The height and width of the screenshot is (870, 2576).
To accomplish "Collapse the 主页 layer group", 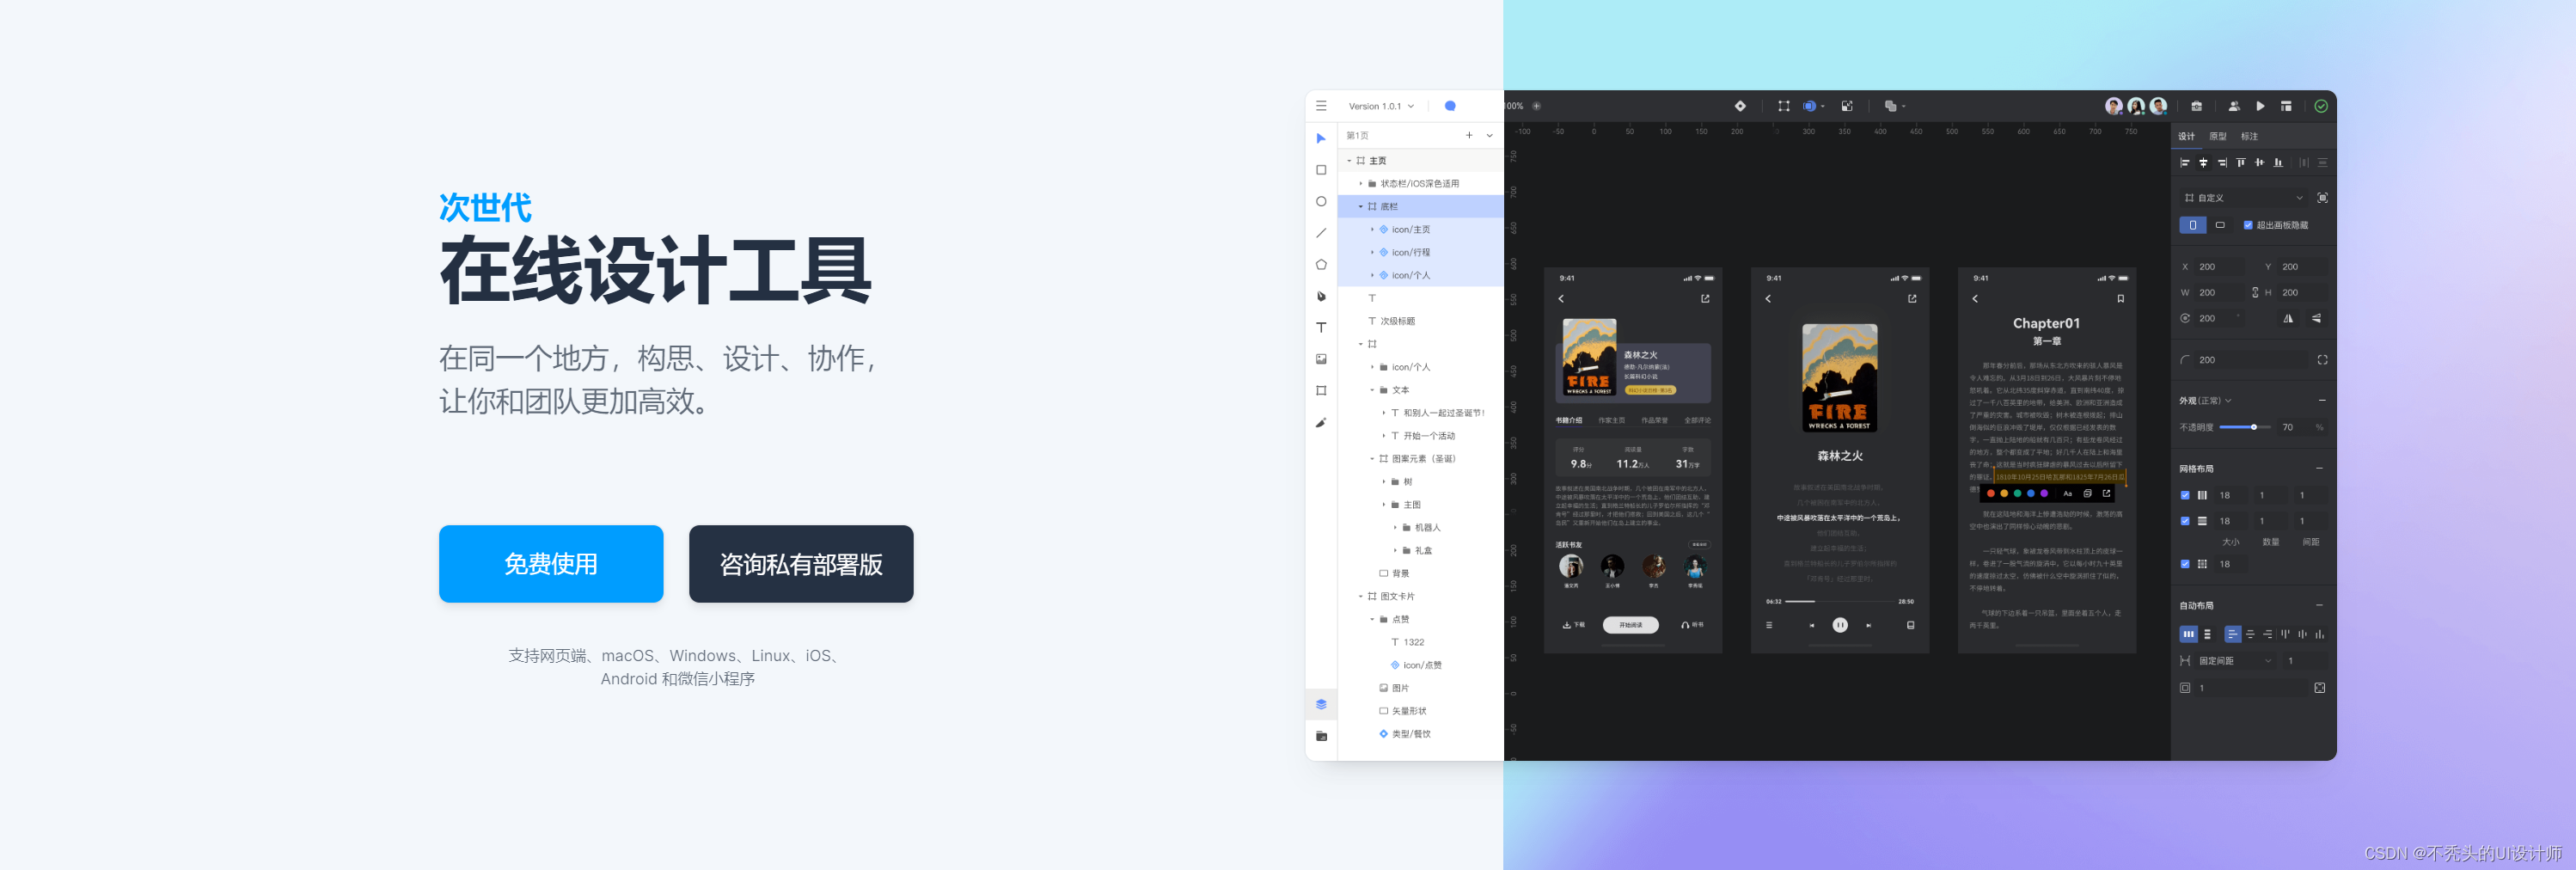I will point(1349,161).
